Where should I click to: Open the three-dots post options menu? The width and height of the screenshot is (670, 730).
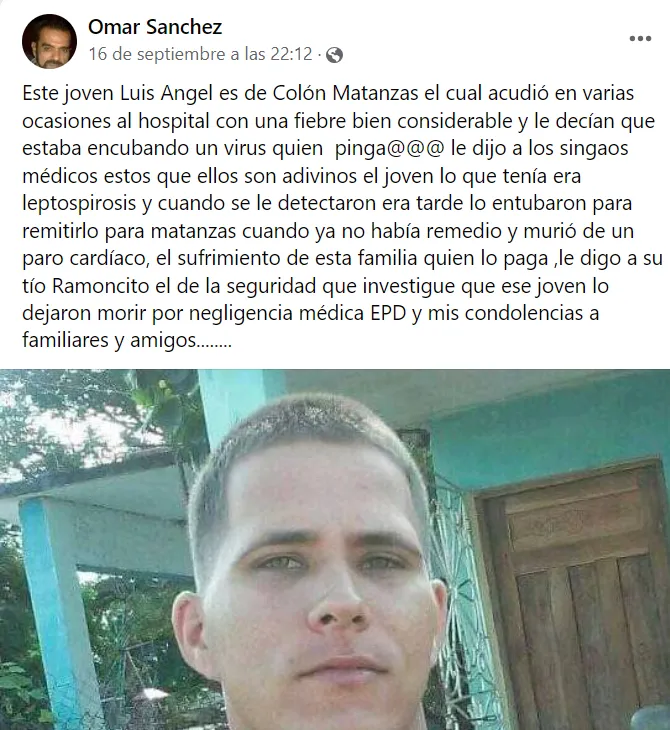640,39
